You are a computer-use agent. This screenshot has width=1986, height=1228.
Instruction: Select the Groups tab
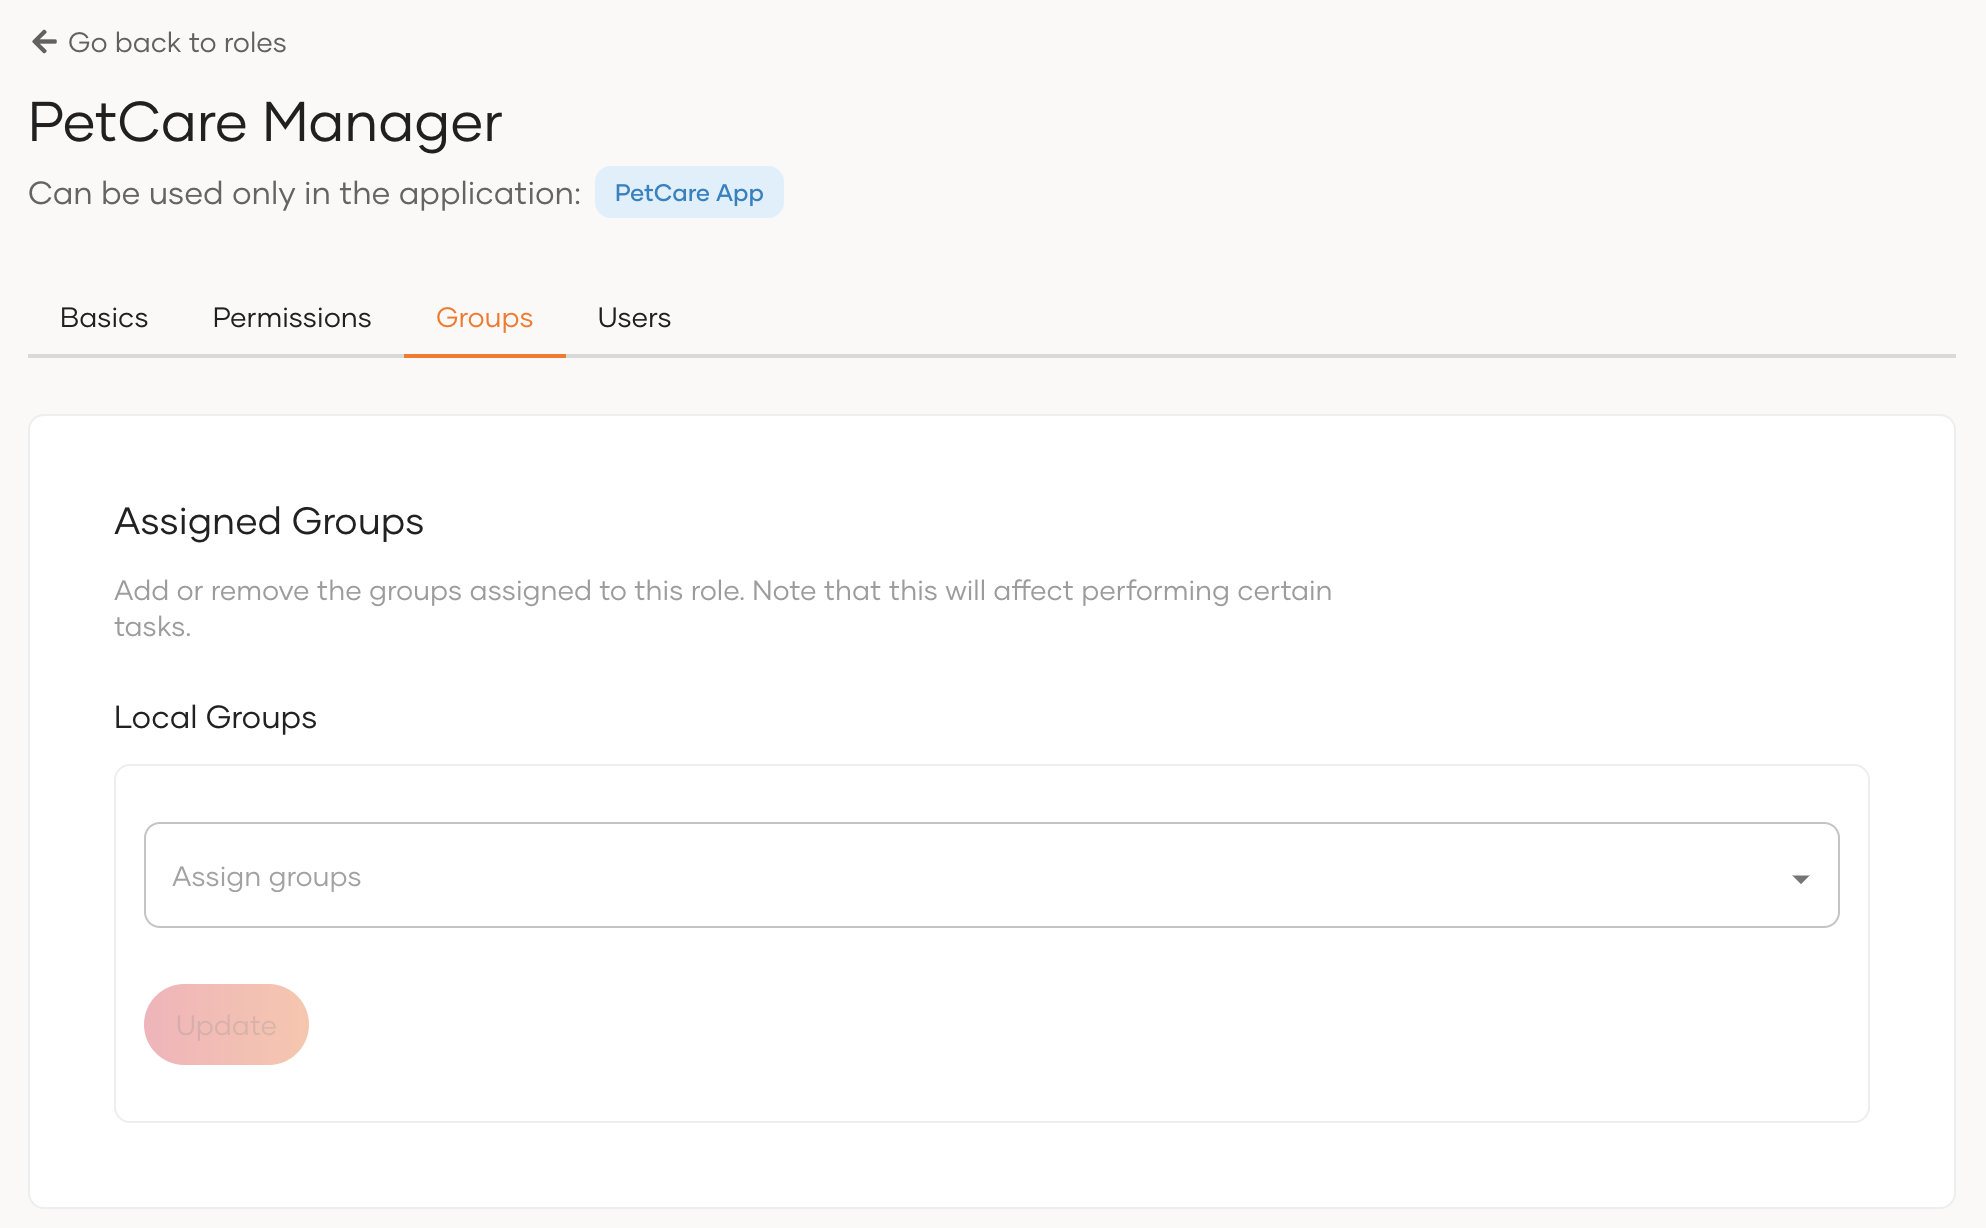pos(483,317)
